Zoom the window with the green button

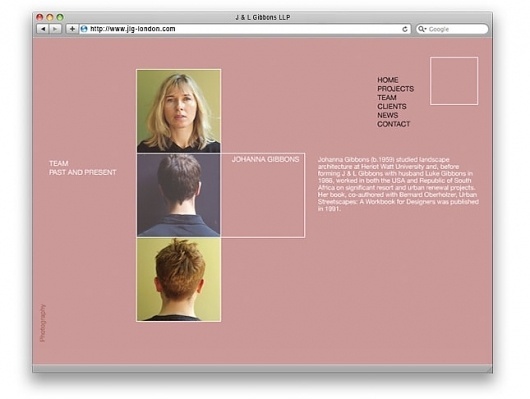(60, 17)
